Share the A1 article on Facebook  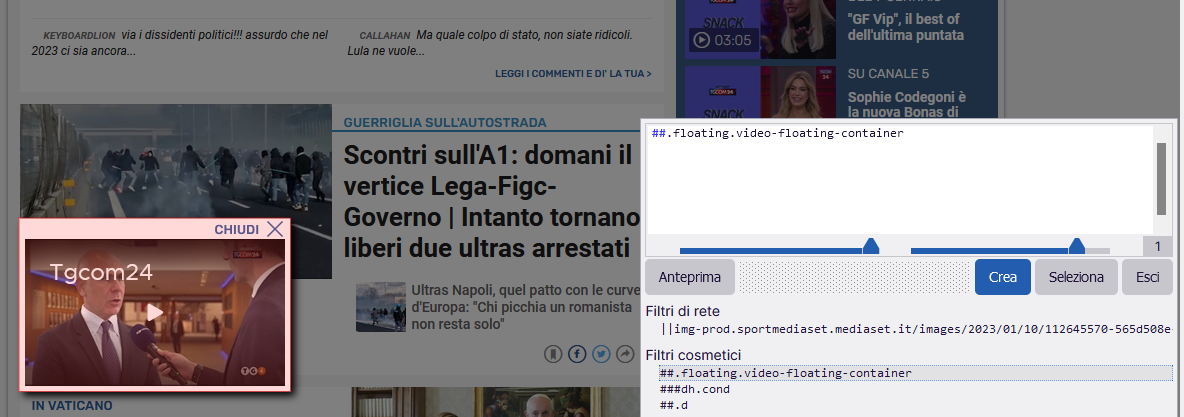point(578,354)
